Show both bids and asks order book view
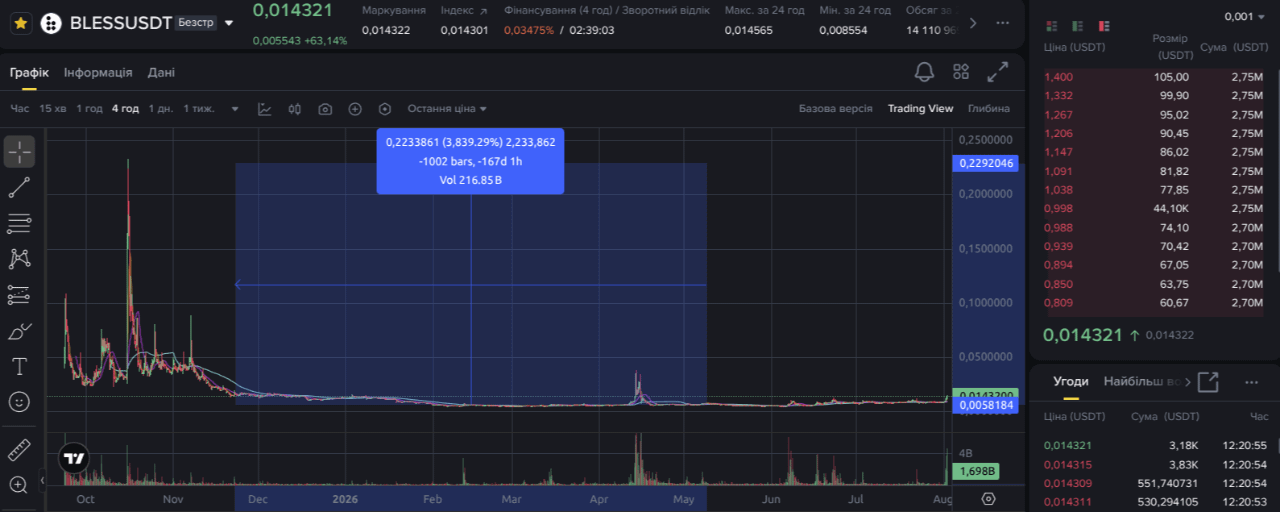 [1051, 26]
